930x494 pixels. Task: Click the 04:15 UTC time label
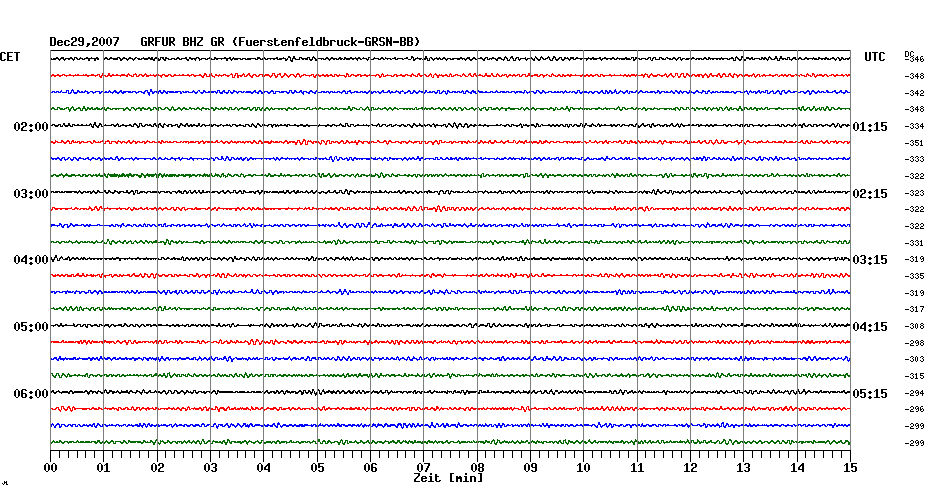click(x=870, y=327)
